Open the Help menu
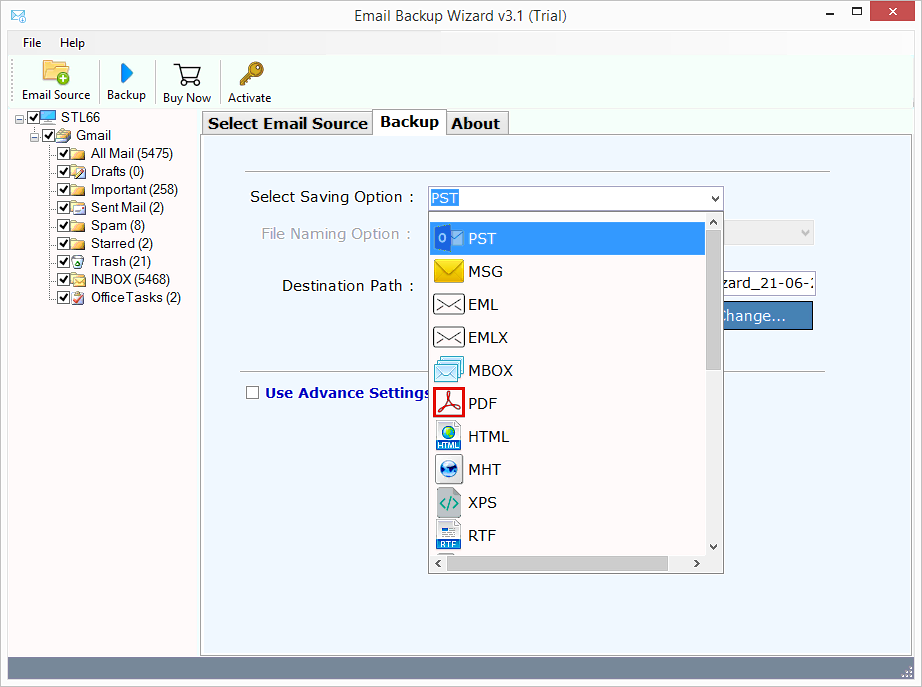The width and height of the screenshot is (922, 687). [x=72, y=43]
